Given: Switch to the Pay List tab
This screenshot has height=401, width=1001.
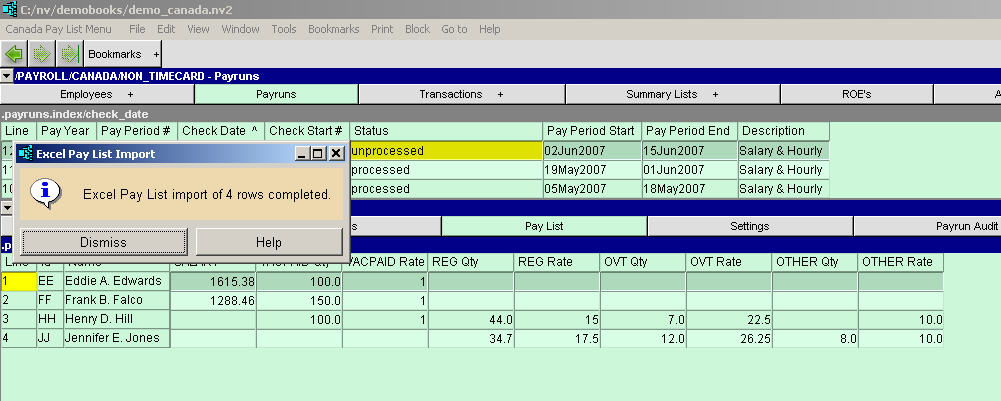Looking at the screenshot, I should tap(544, 227).
